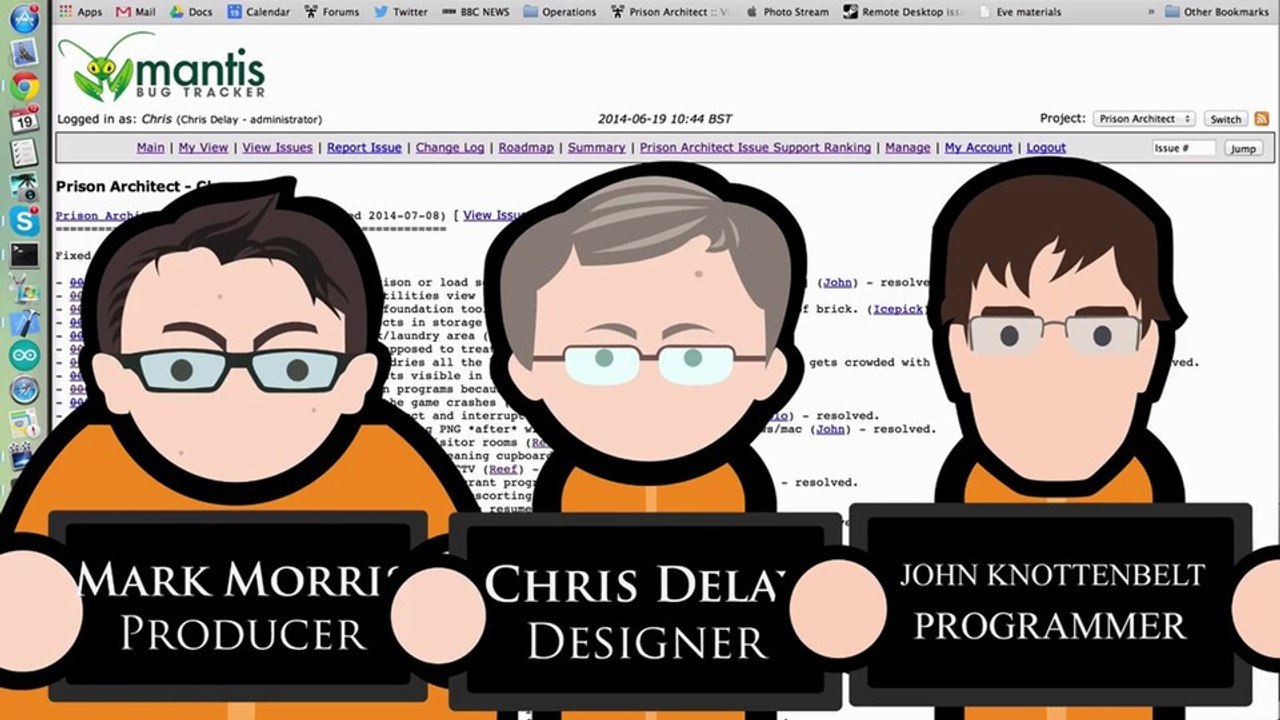Open the Mail bookmark
This screenshot has width=1280, height=720.
click(136, 12)
